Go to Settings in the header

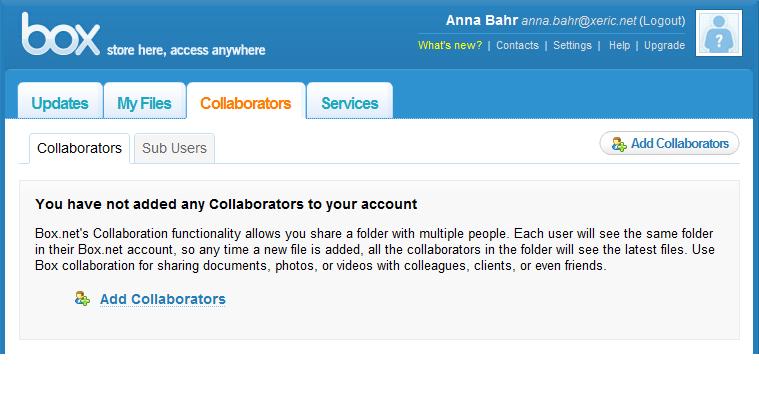(572, 46)
